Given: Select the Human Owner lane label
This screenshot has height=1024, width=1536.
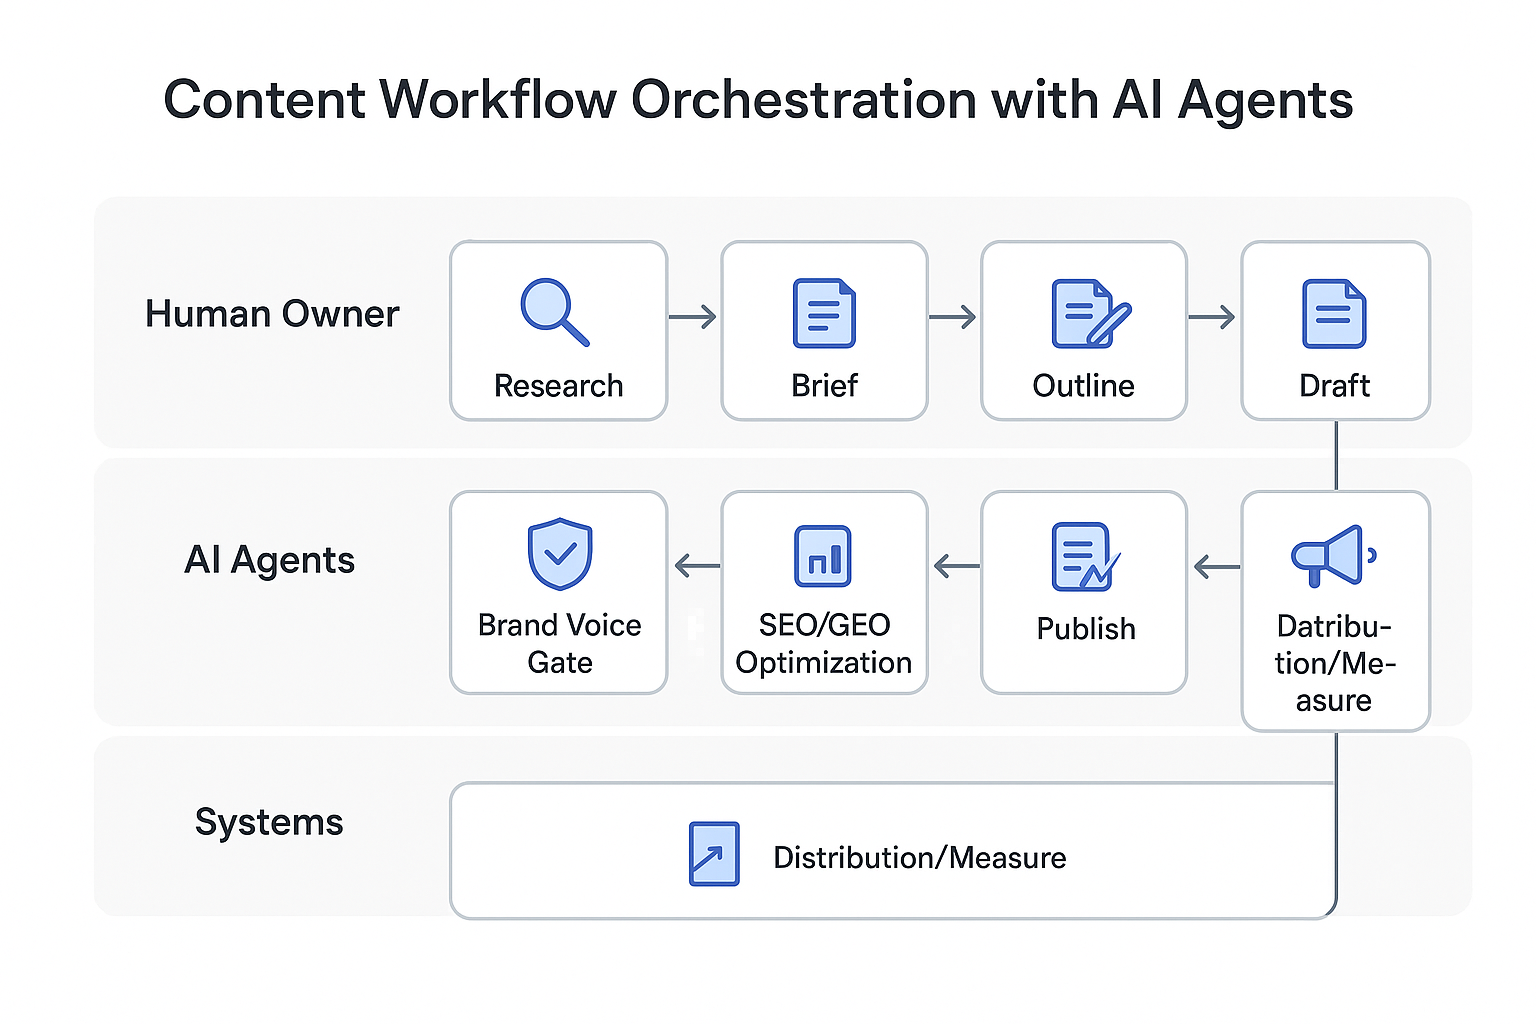Looking at the screenshot, I should coord(272,313).
